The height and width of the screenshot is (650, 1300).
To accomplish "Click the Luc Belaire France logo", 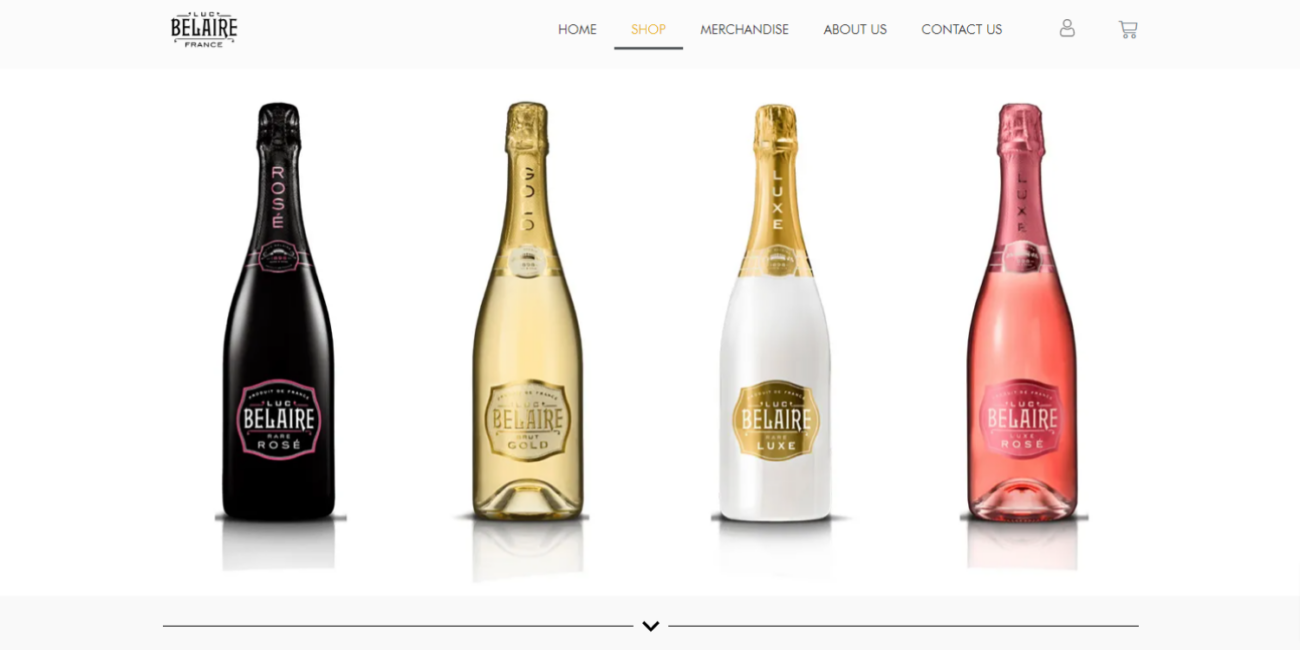I will (204, 29).
